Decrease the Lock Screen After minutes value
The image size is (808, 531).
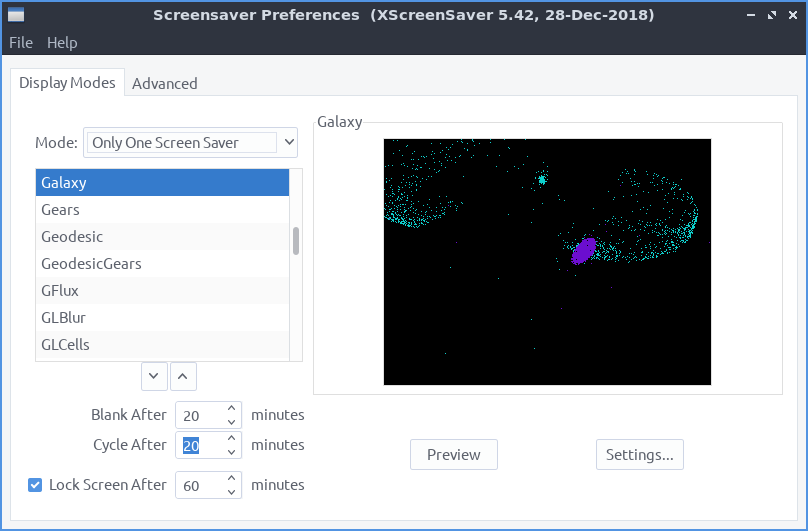click(232, 491)
